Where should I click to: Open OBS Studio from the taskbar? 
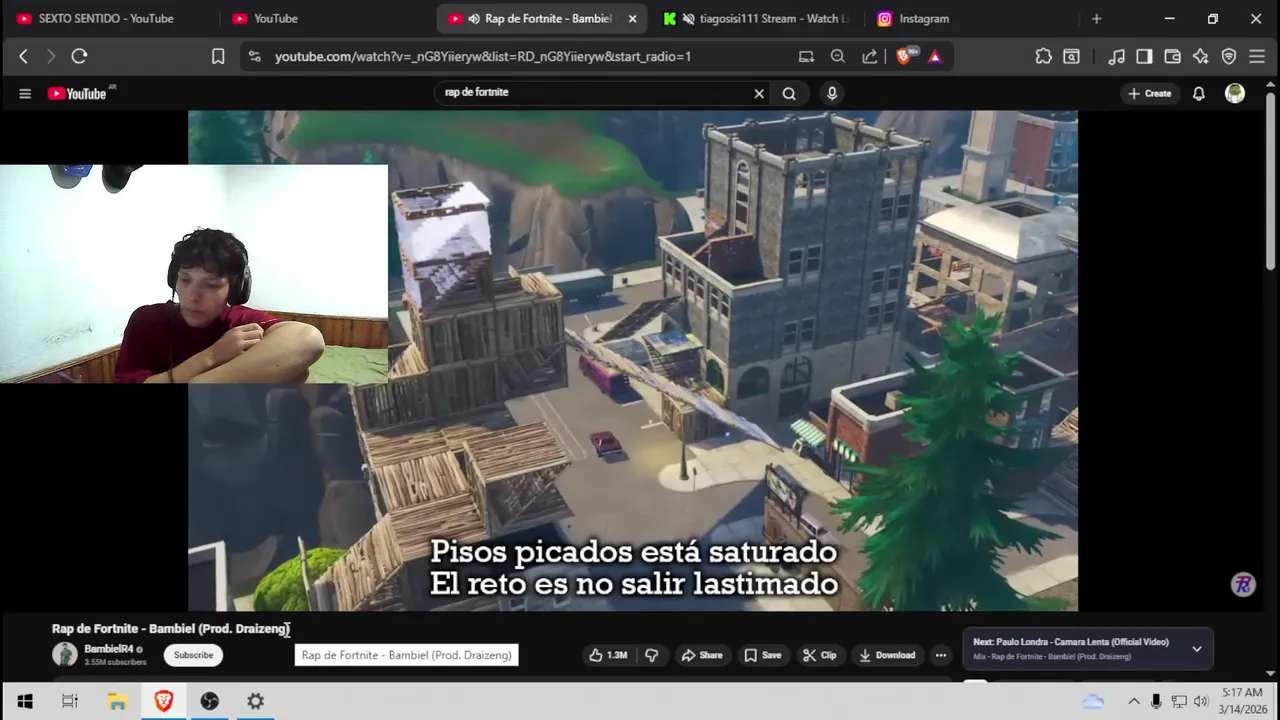[210, 701]
